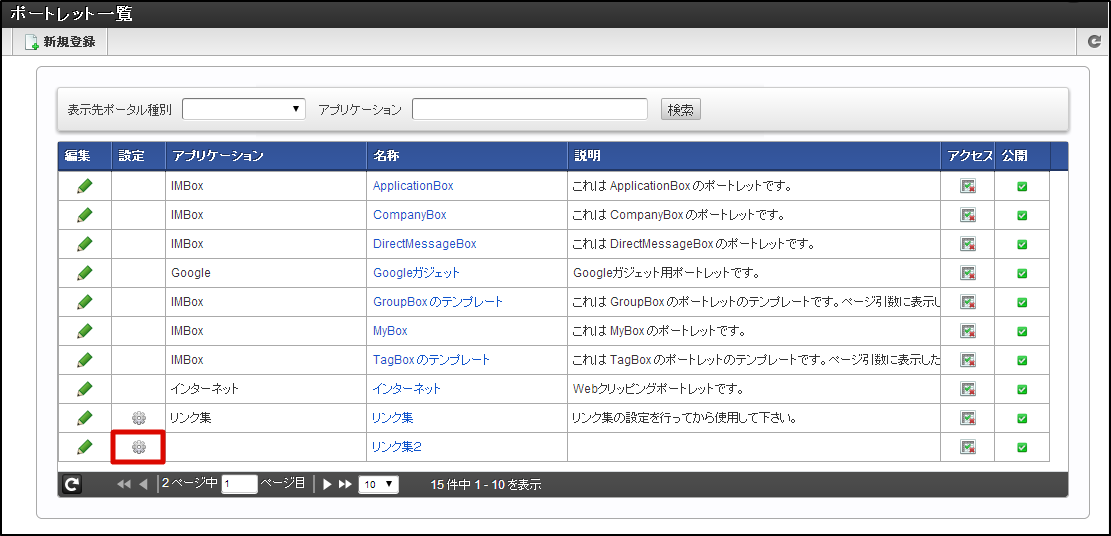Open the gear settings for リンク集
Viewport: 1111px width, 536px height.
(138, 418)
